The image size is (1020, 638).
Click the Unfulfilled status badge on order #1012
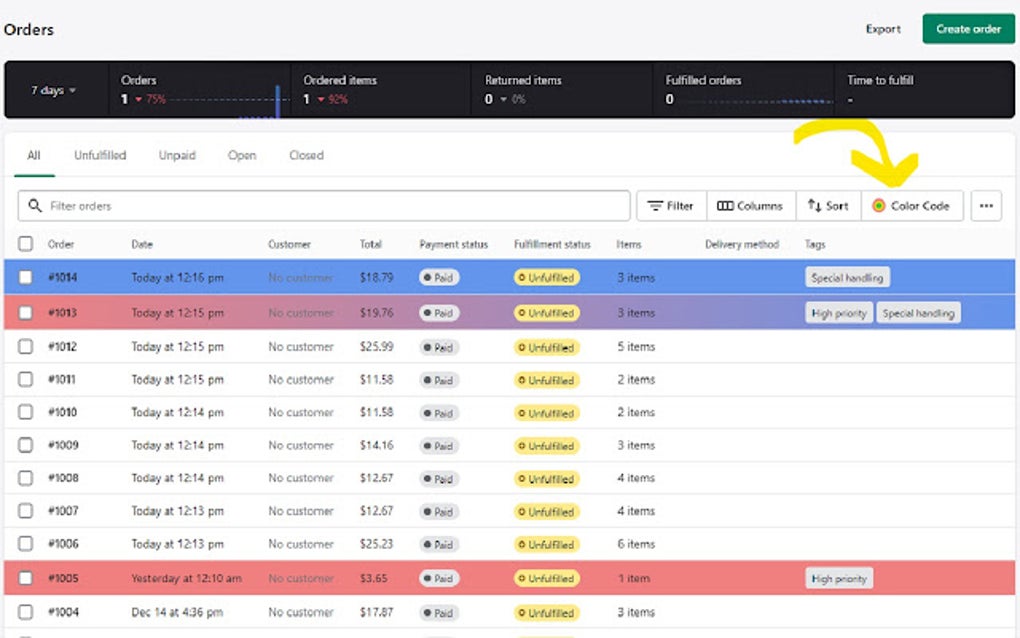[x=546, y=347]
